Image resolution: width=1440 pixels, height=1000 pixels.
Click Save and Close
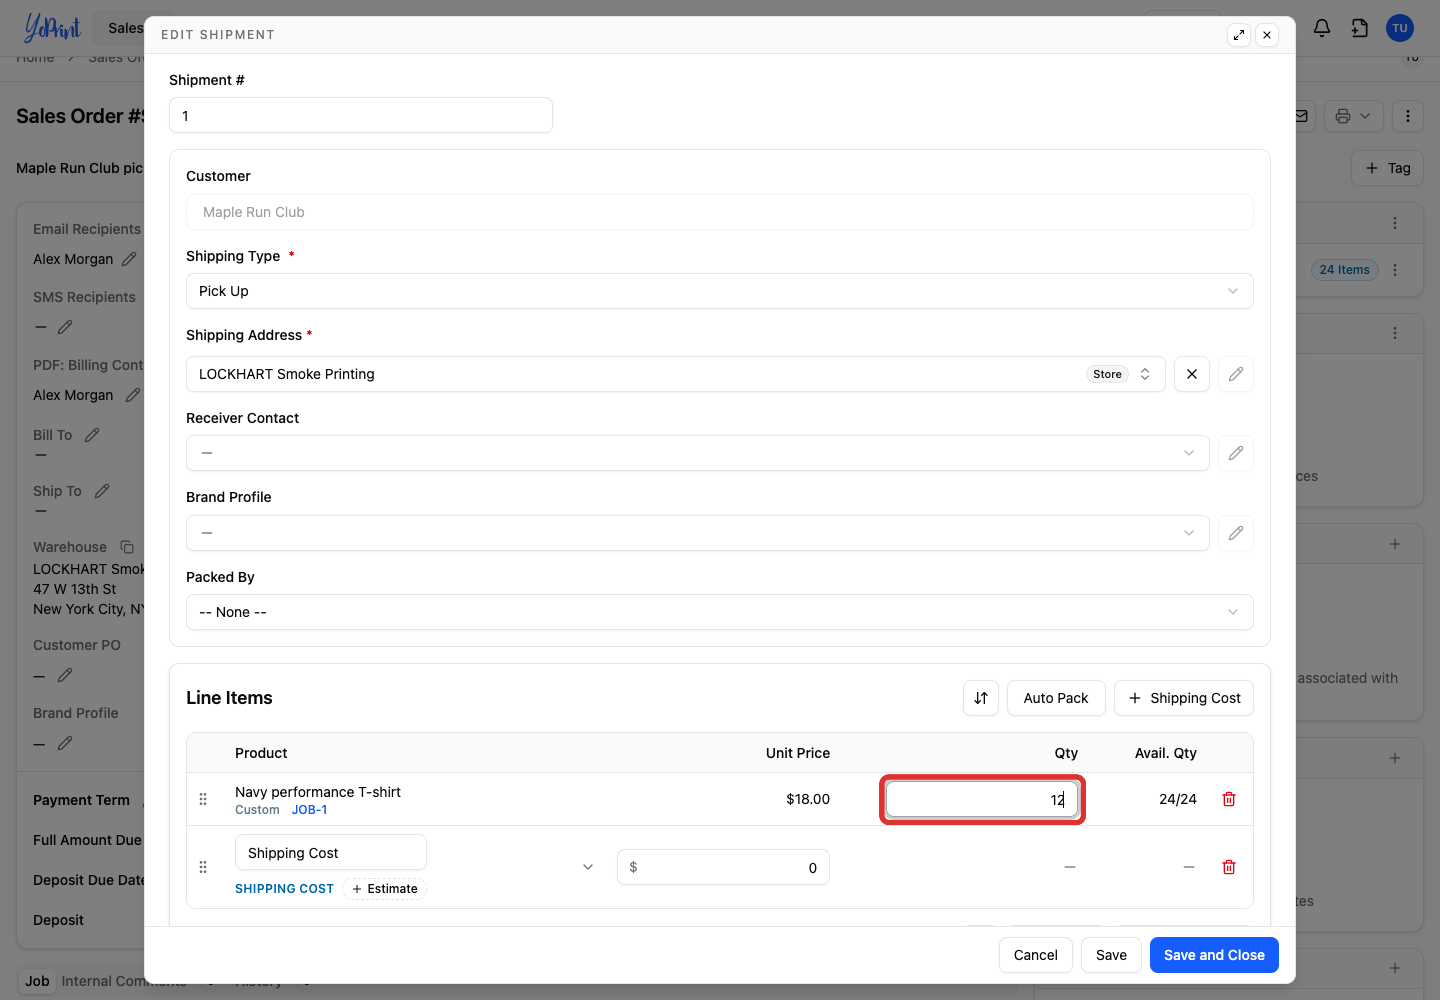coord(1214,955)
